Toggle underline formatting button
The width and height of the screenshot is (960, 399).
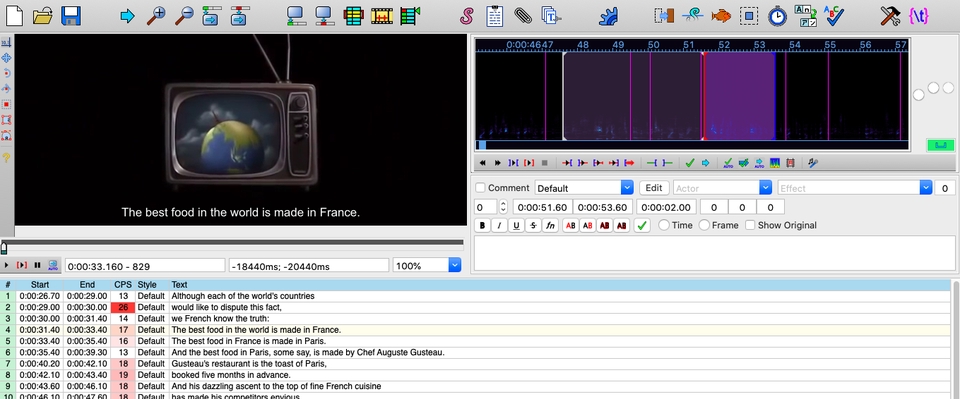pyautogui.click(x=516, y=225)
